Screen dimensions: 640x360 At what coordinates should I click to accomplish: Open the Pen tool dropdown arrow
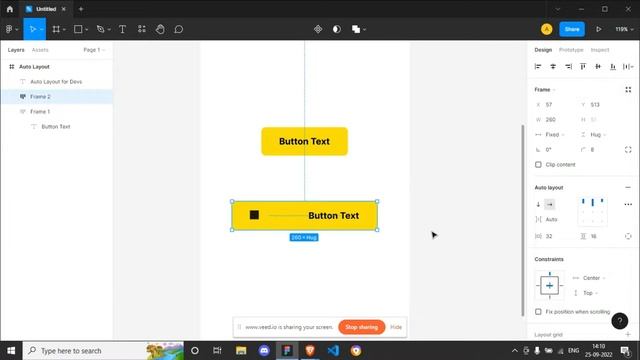click(109, 30)
